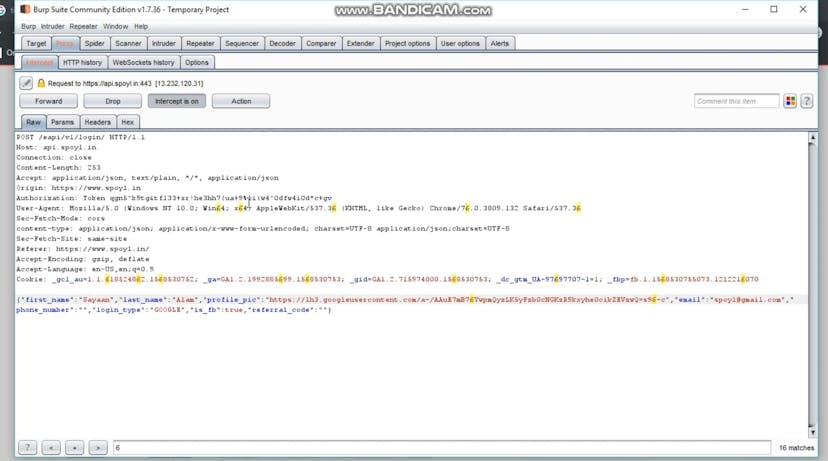Click the scroll down arrow of the request editor
The width and height of the screenshot is (828, 461).
812,432
